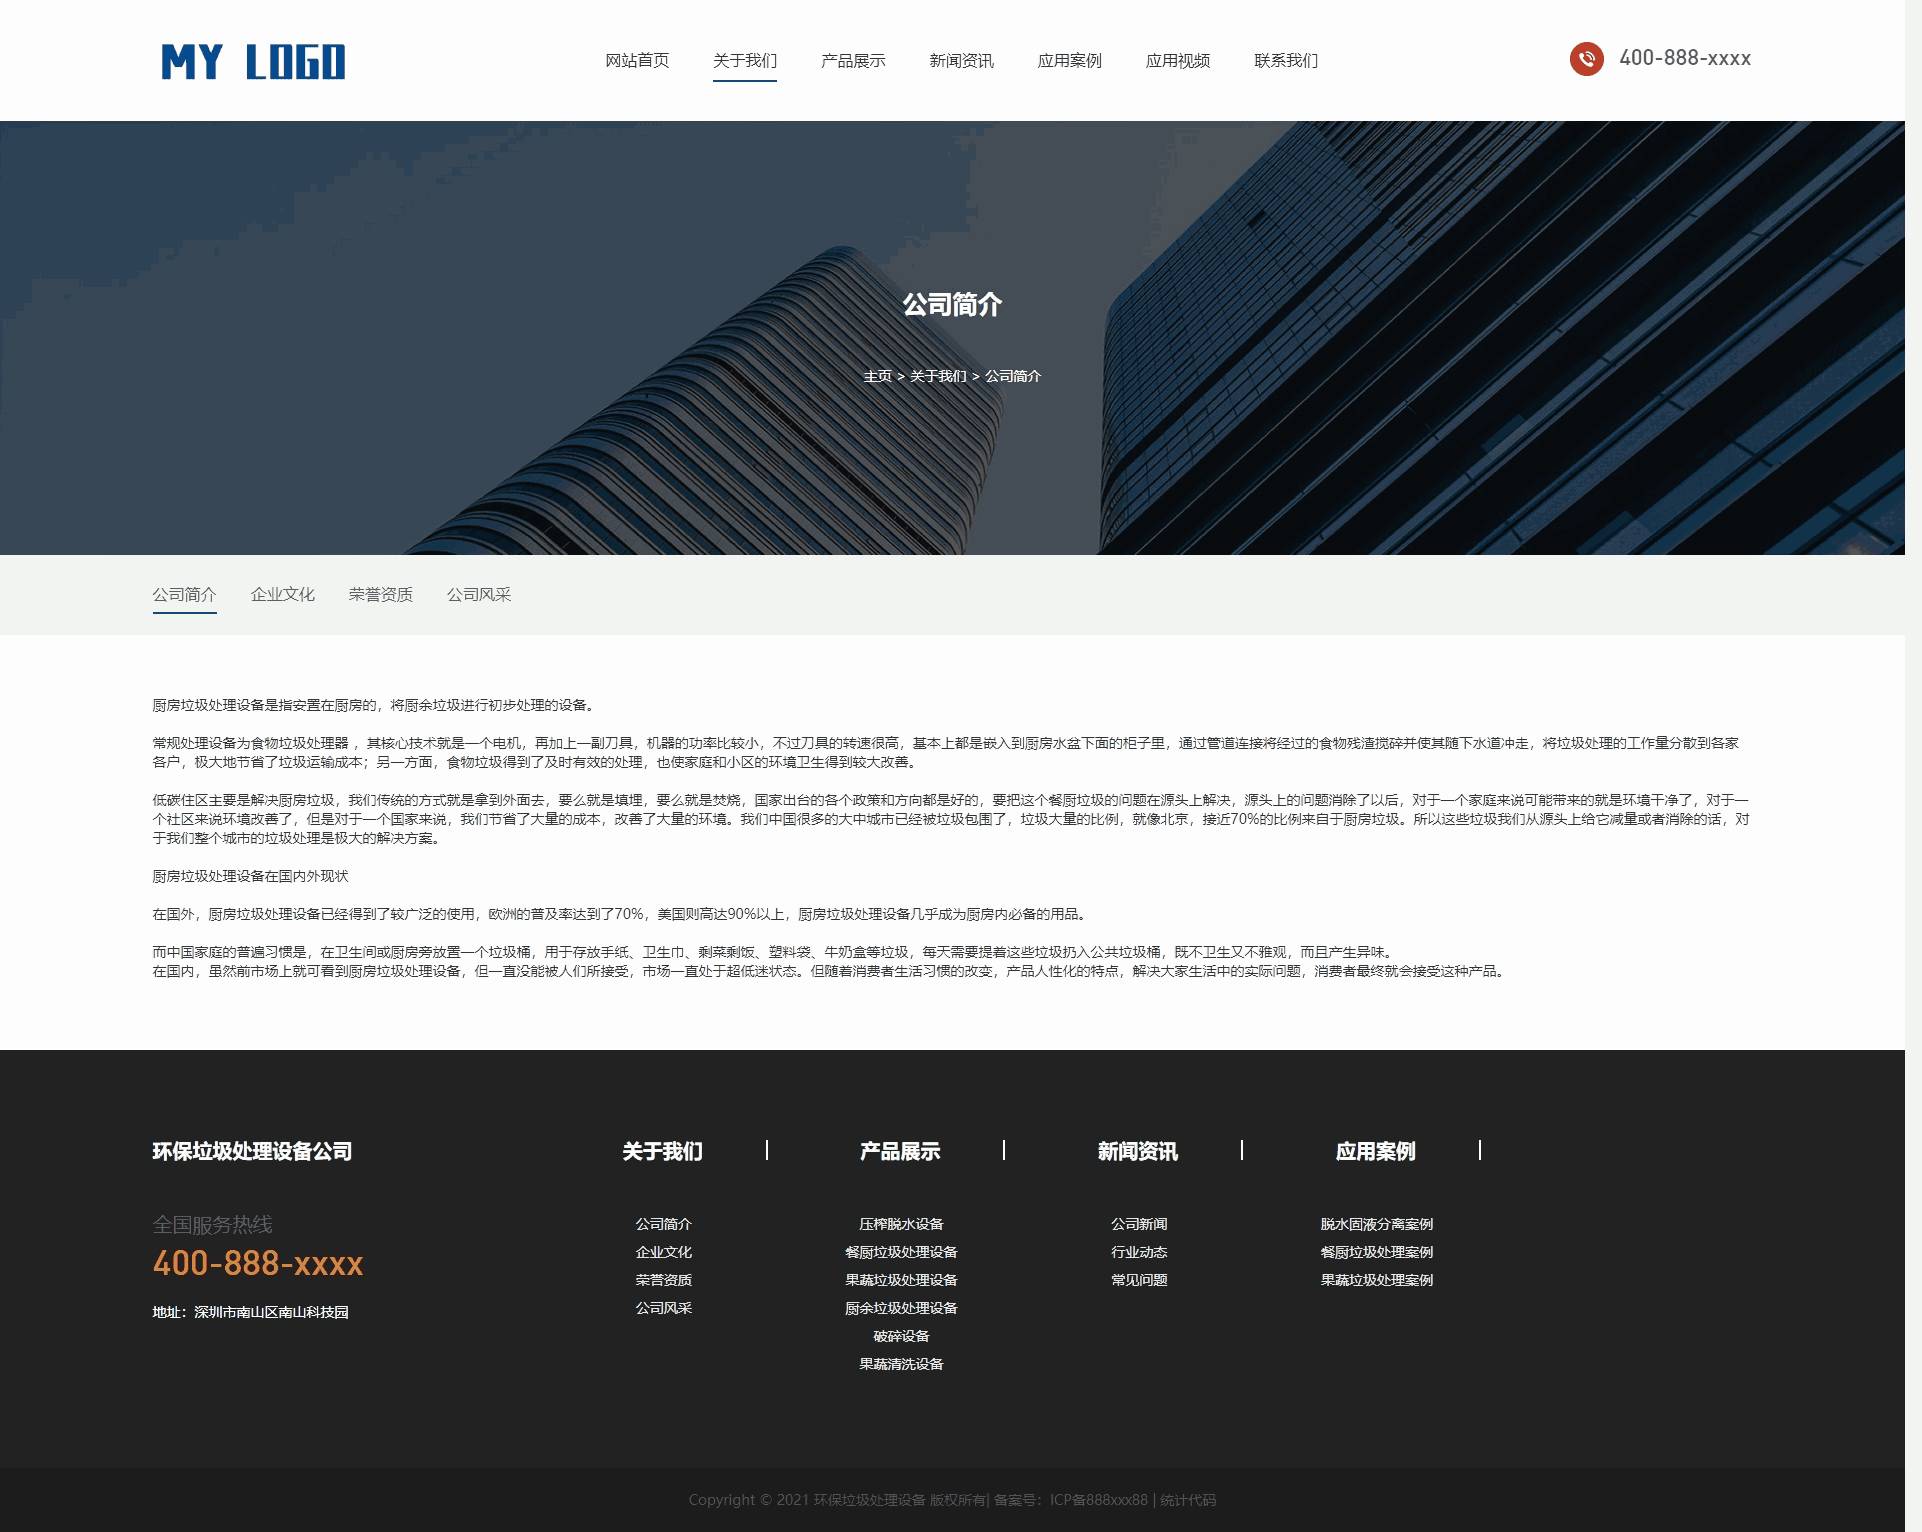
Task: Open footer link 餐厨垃圾处理设备
Action: coord(901,1252)
